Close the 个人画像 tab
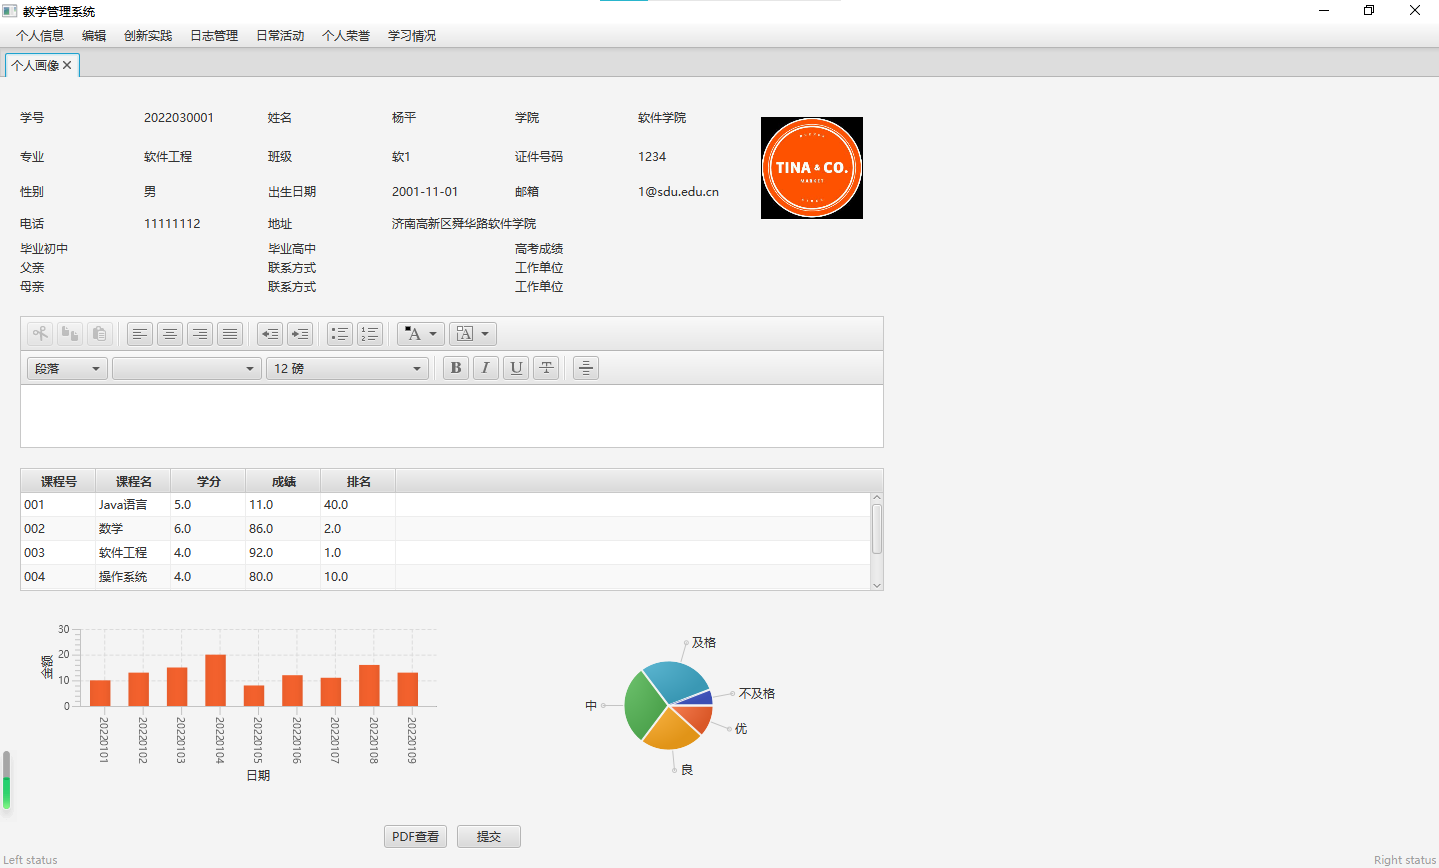This screenshot has width=1439, height=868. tap(67, 65)
